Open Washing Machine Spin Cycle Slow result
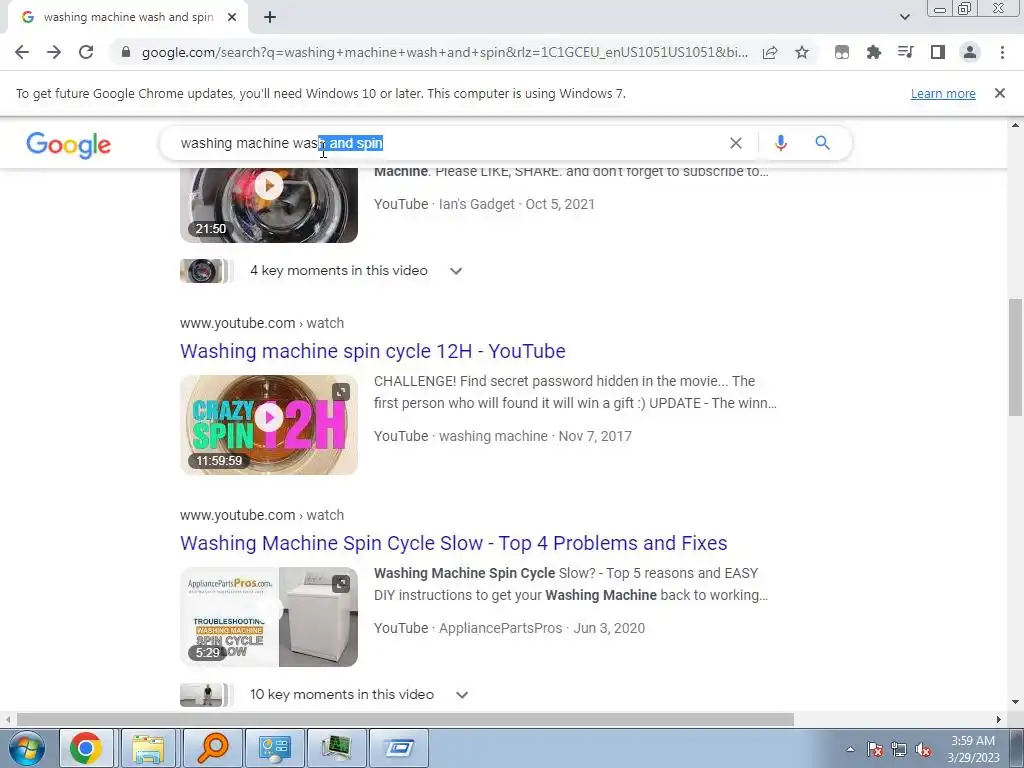1024x768 pixels. tap(454, 543)
